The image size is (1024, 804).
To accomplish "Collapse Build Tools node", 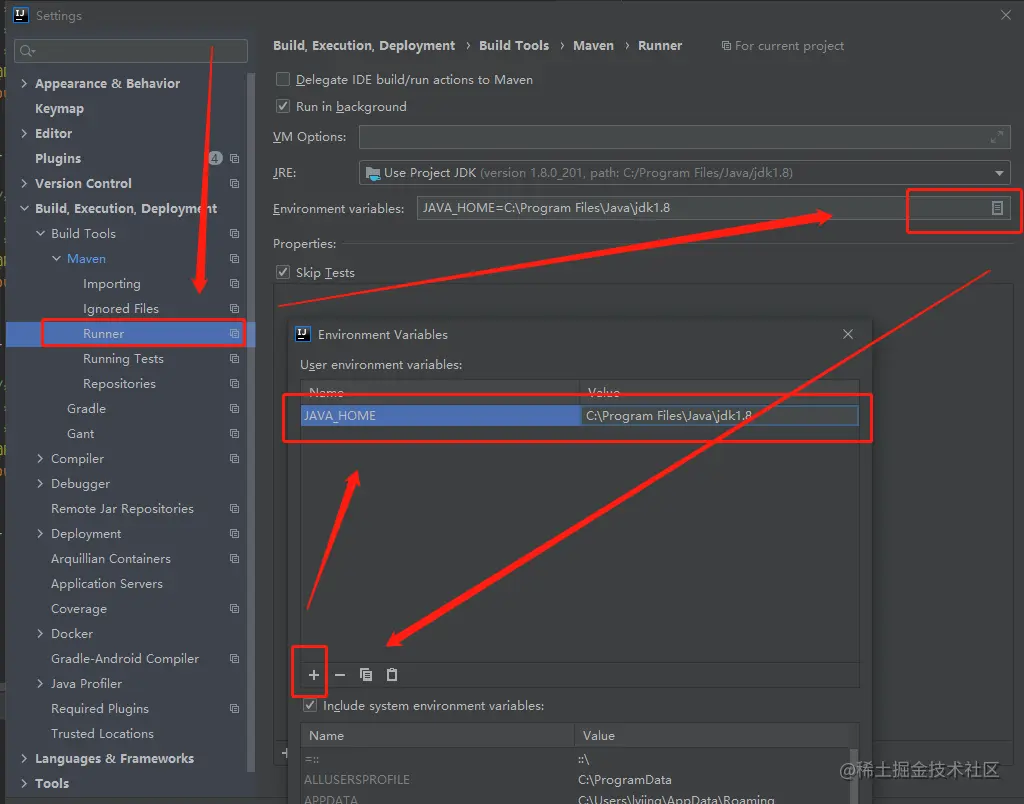I will pyautogui.click(x=40, y=233).
